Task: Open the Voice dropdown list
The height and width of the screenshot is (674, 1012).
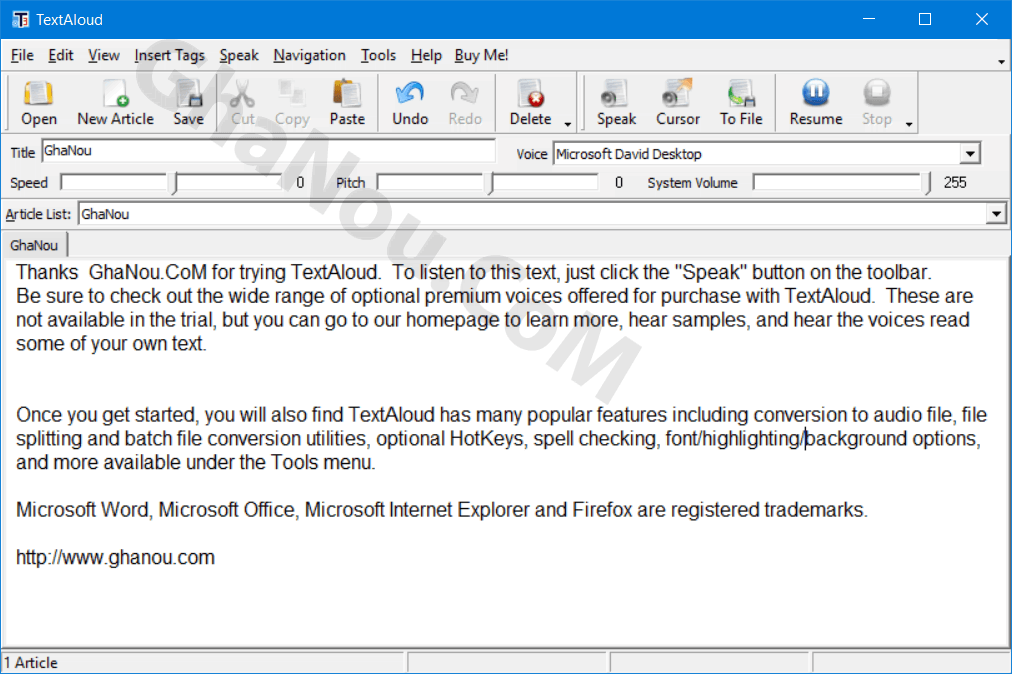Action: pyautogui.click(x=970, y=154)
